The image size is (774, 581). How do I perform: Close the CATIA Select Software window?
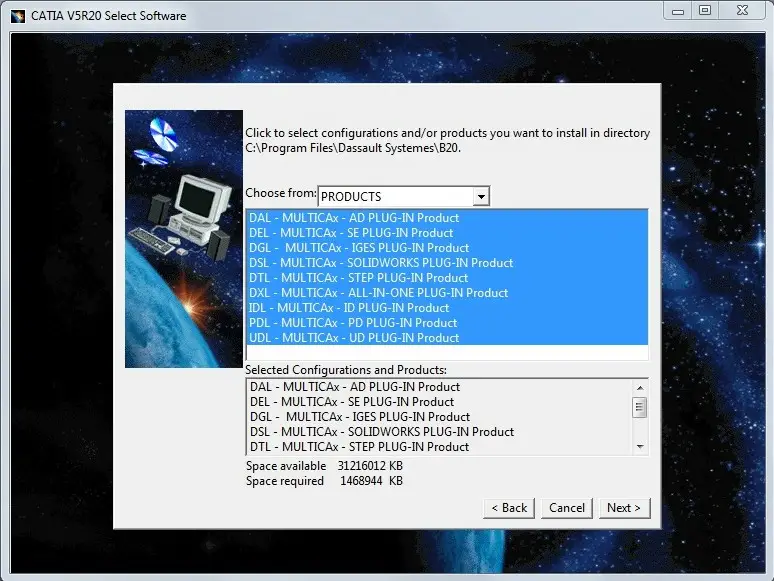[742, 11]
